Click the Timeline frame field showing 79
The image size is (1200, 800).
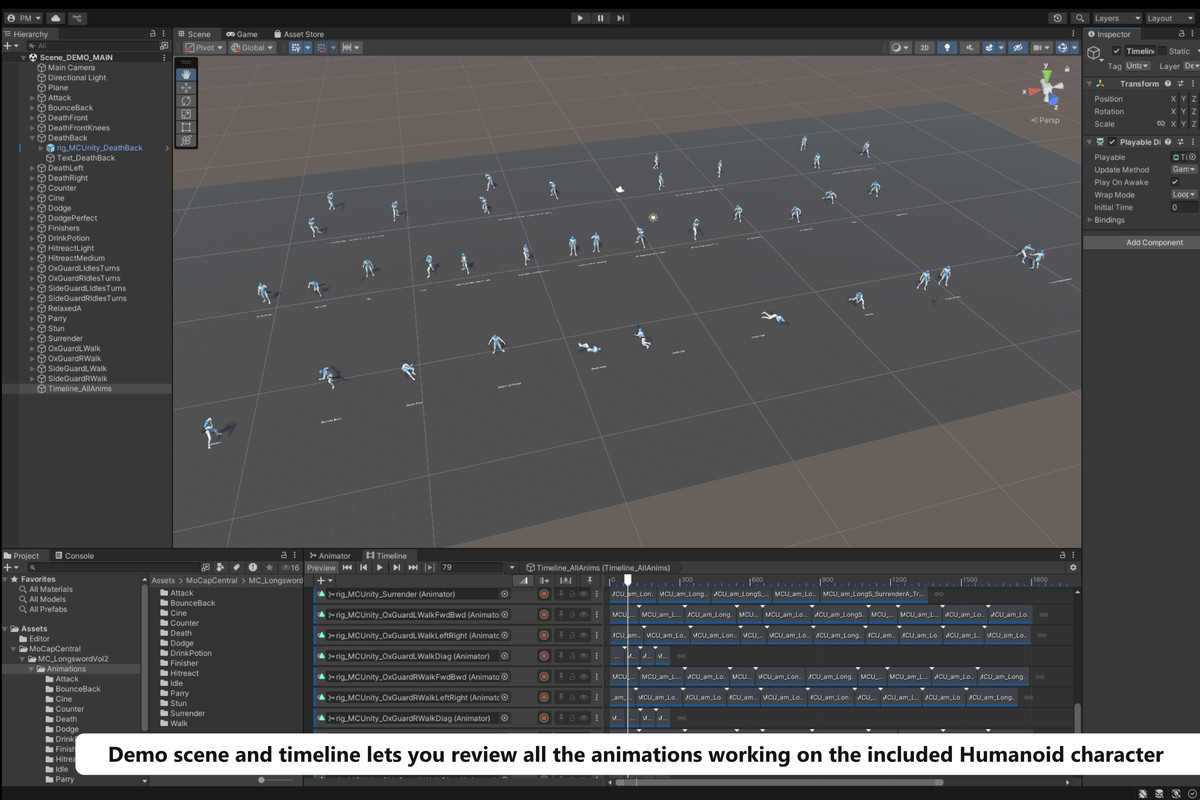(470, 565)
